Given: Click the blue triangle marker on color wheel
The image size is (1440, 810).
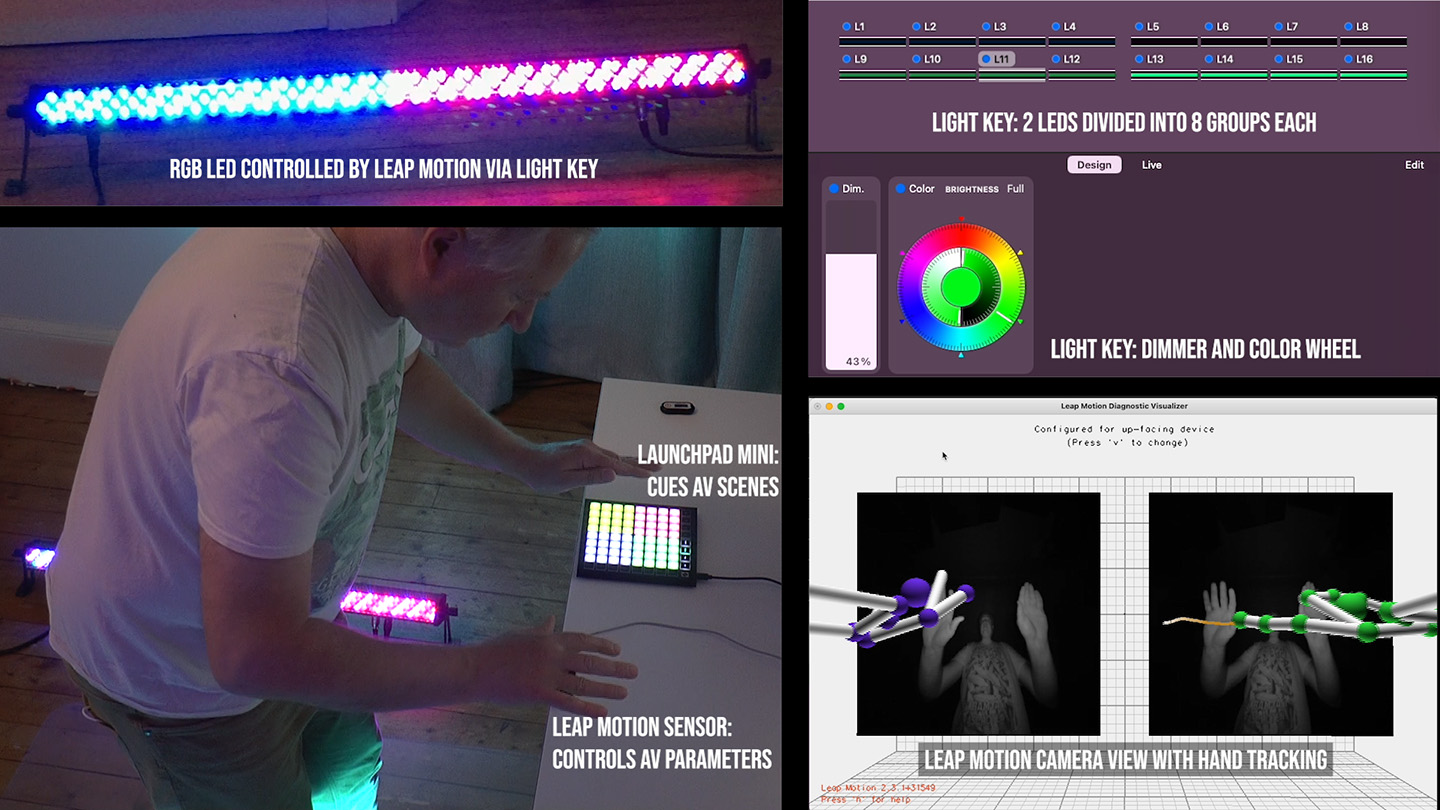Looking at the screenshot, I should (x=903, y=322).
